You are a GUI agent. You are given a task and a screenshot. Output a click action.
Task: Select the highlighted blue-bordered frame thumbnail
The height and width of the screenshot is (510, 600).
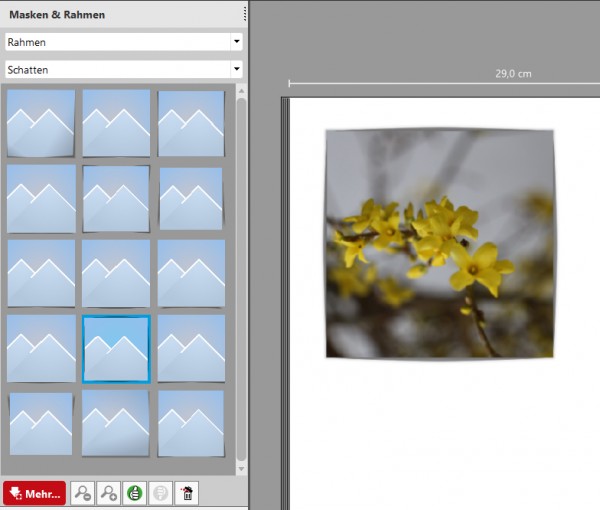(x=116, y=349)
